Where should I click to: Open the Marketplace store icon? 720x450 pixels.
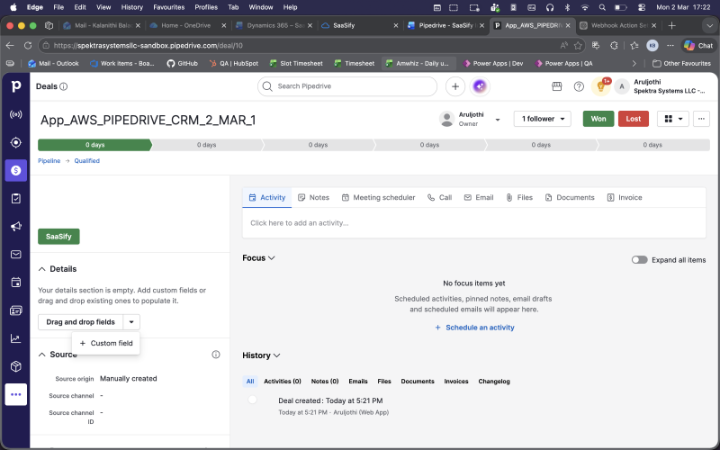tap(557, 86)
